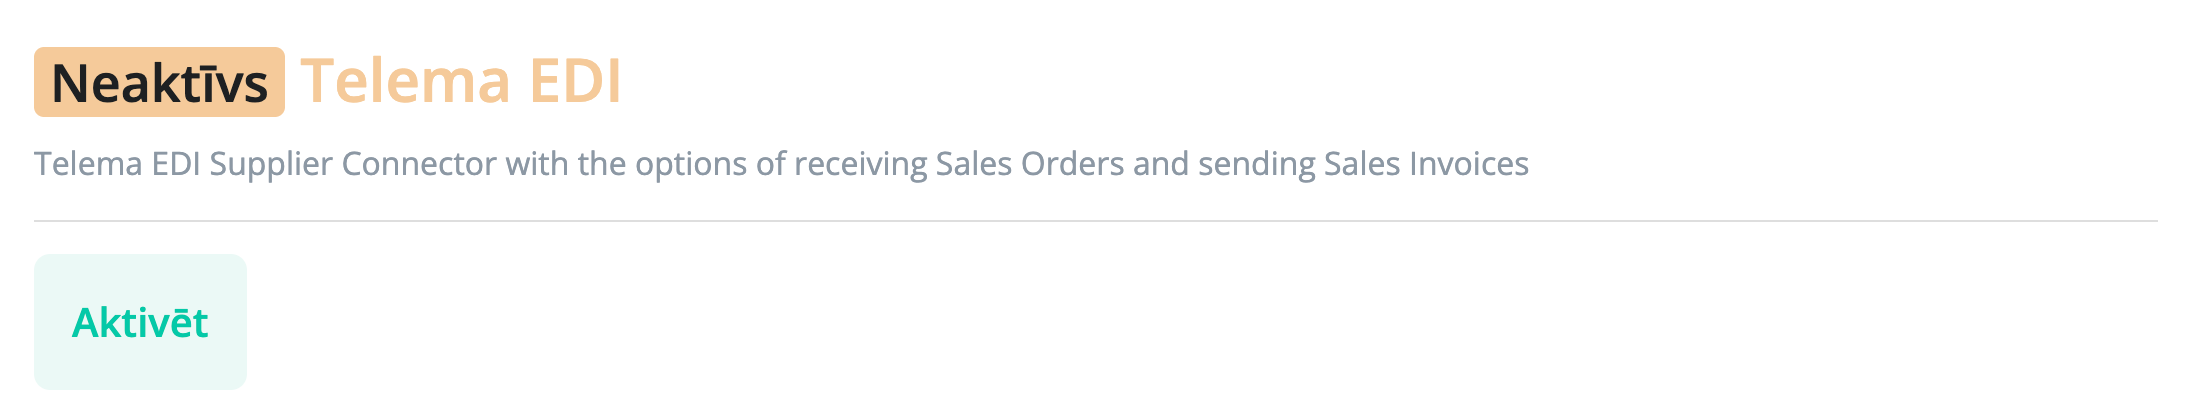Click the word "with" in the description

tap(537, 164)
